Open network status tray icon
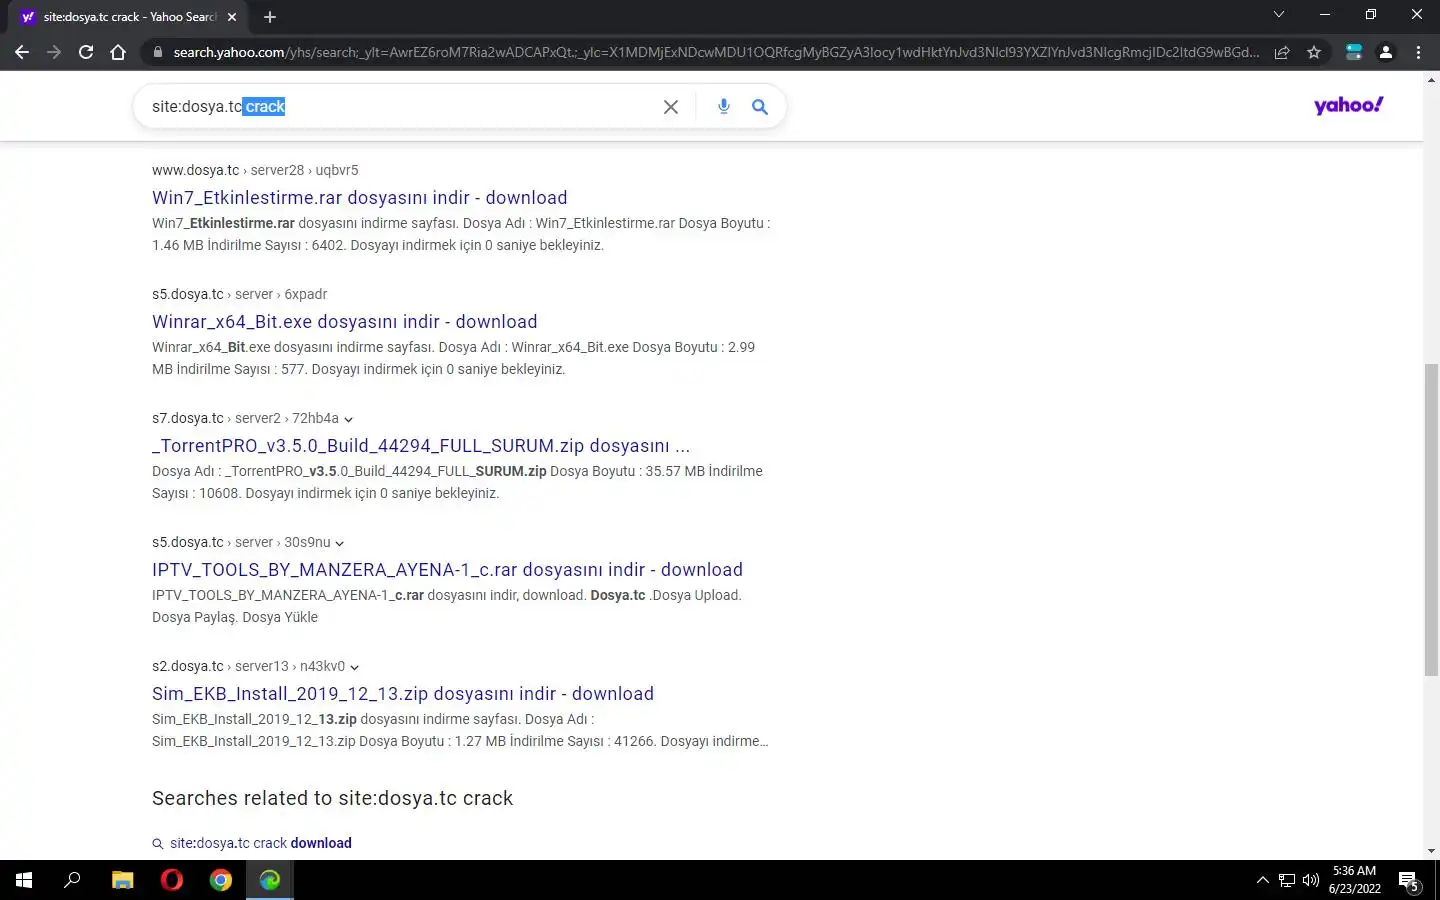The image size is (1440, 900). (1287, 880)
